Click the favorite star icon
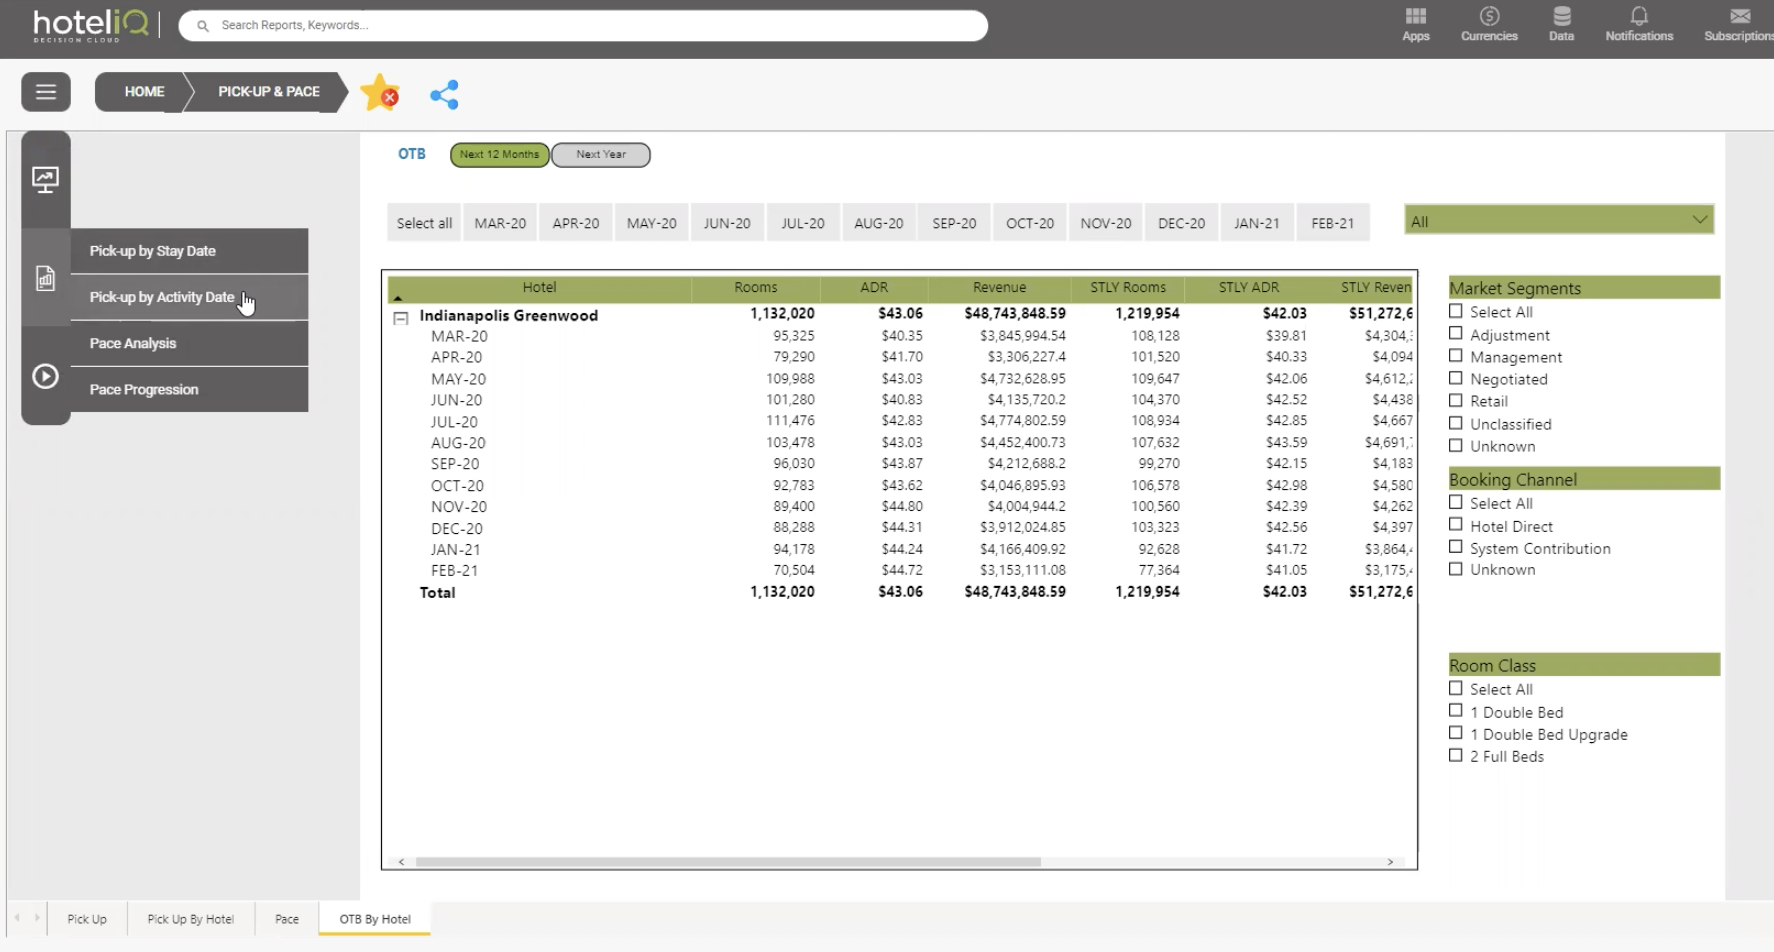Image resolution: width=1774 pixels, height=952 pixels. (x=380, y=93)
